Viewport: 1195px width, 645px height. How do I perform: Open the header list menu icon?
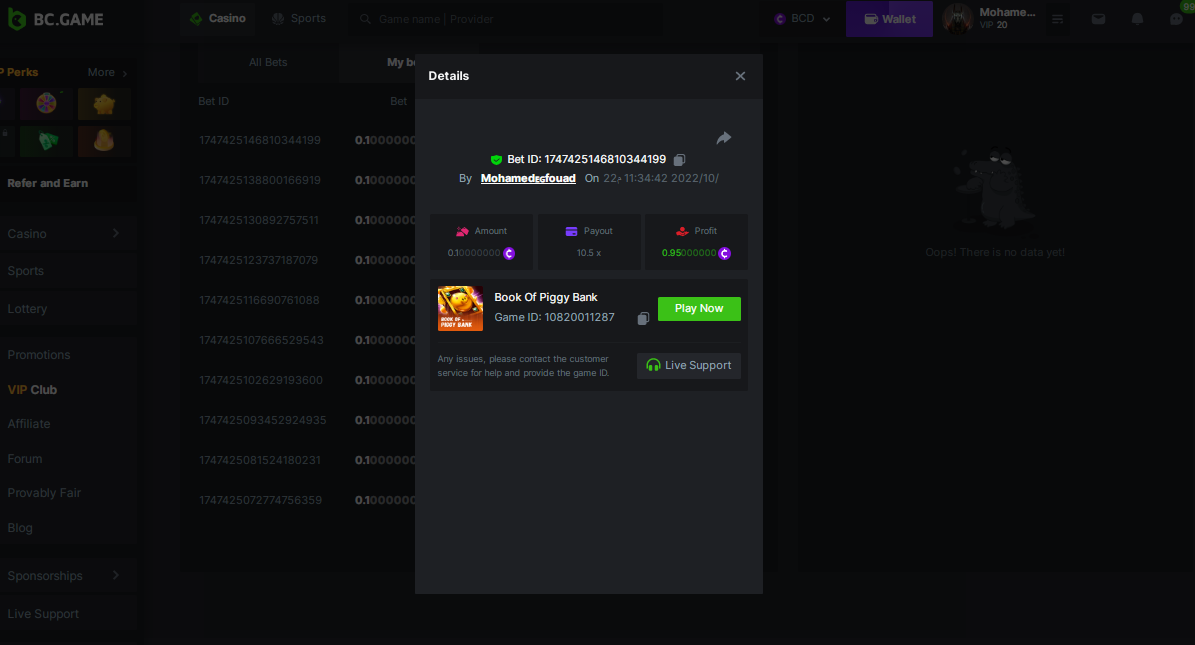(1057, 19)
